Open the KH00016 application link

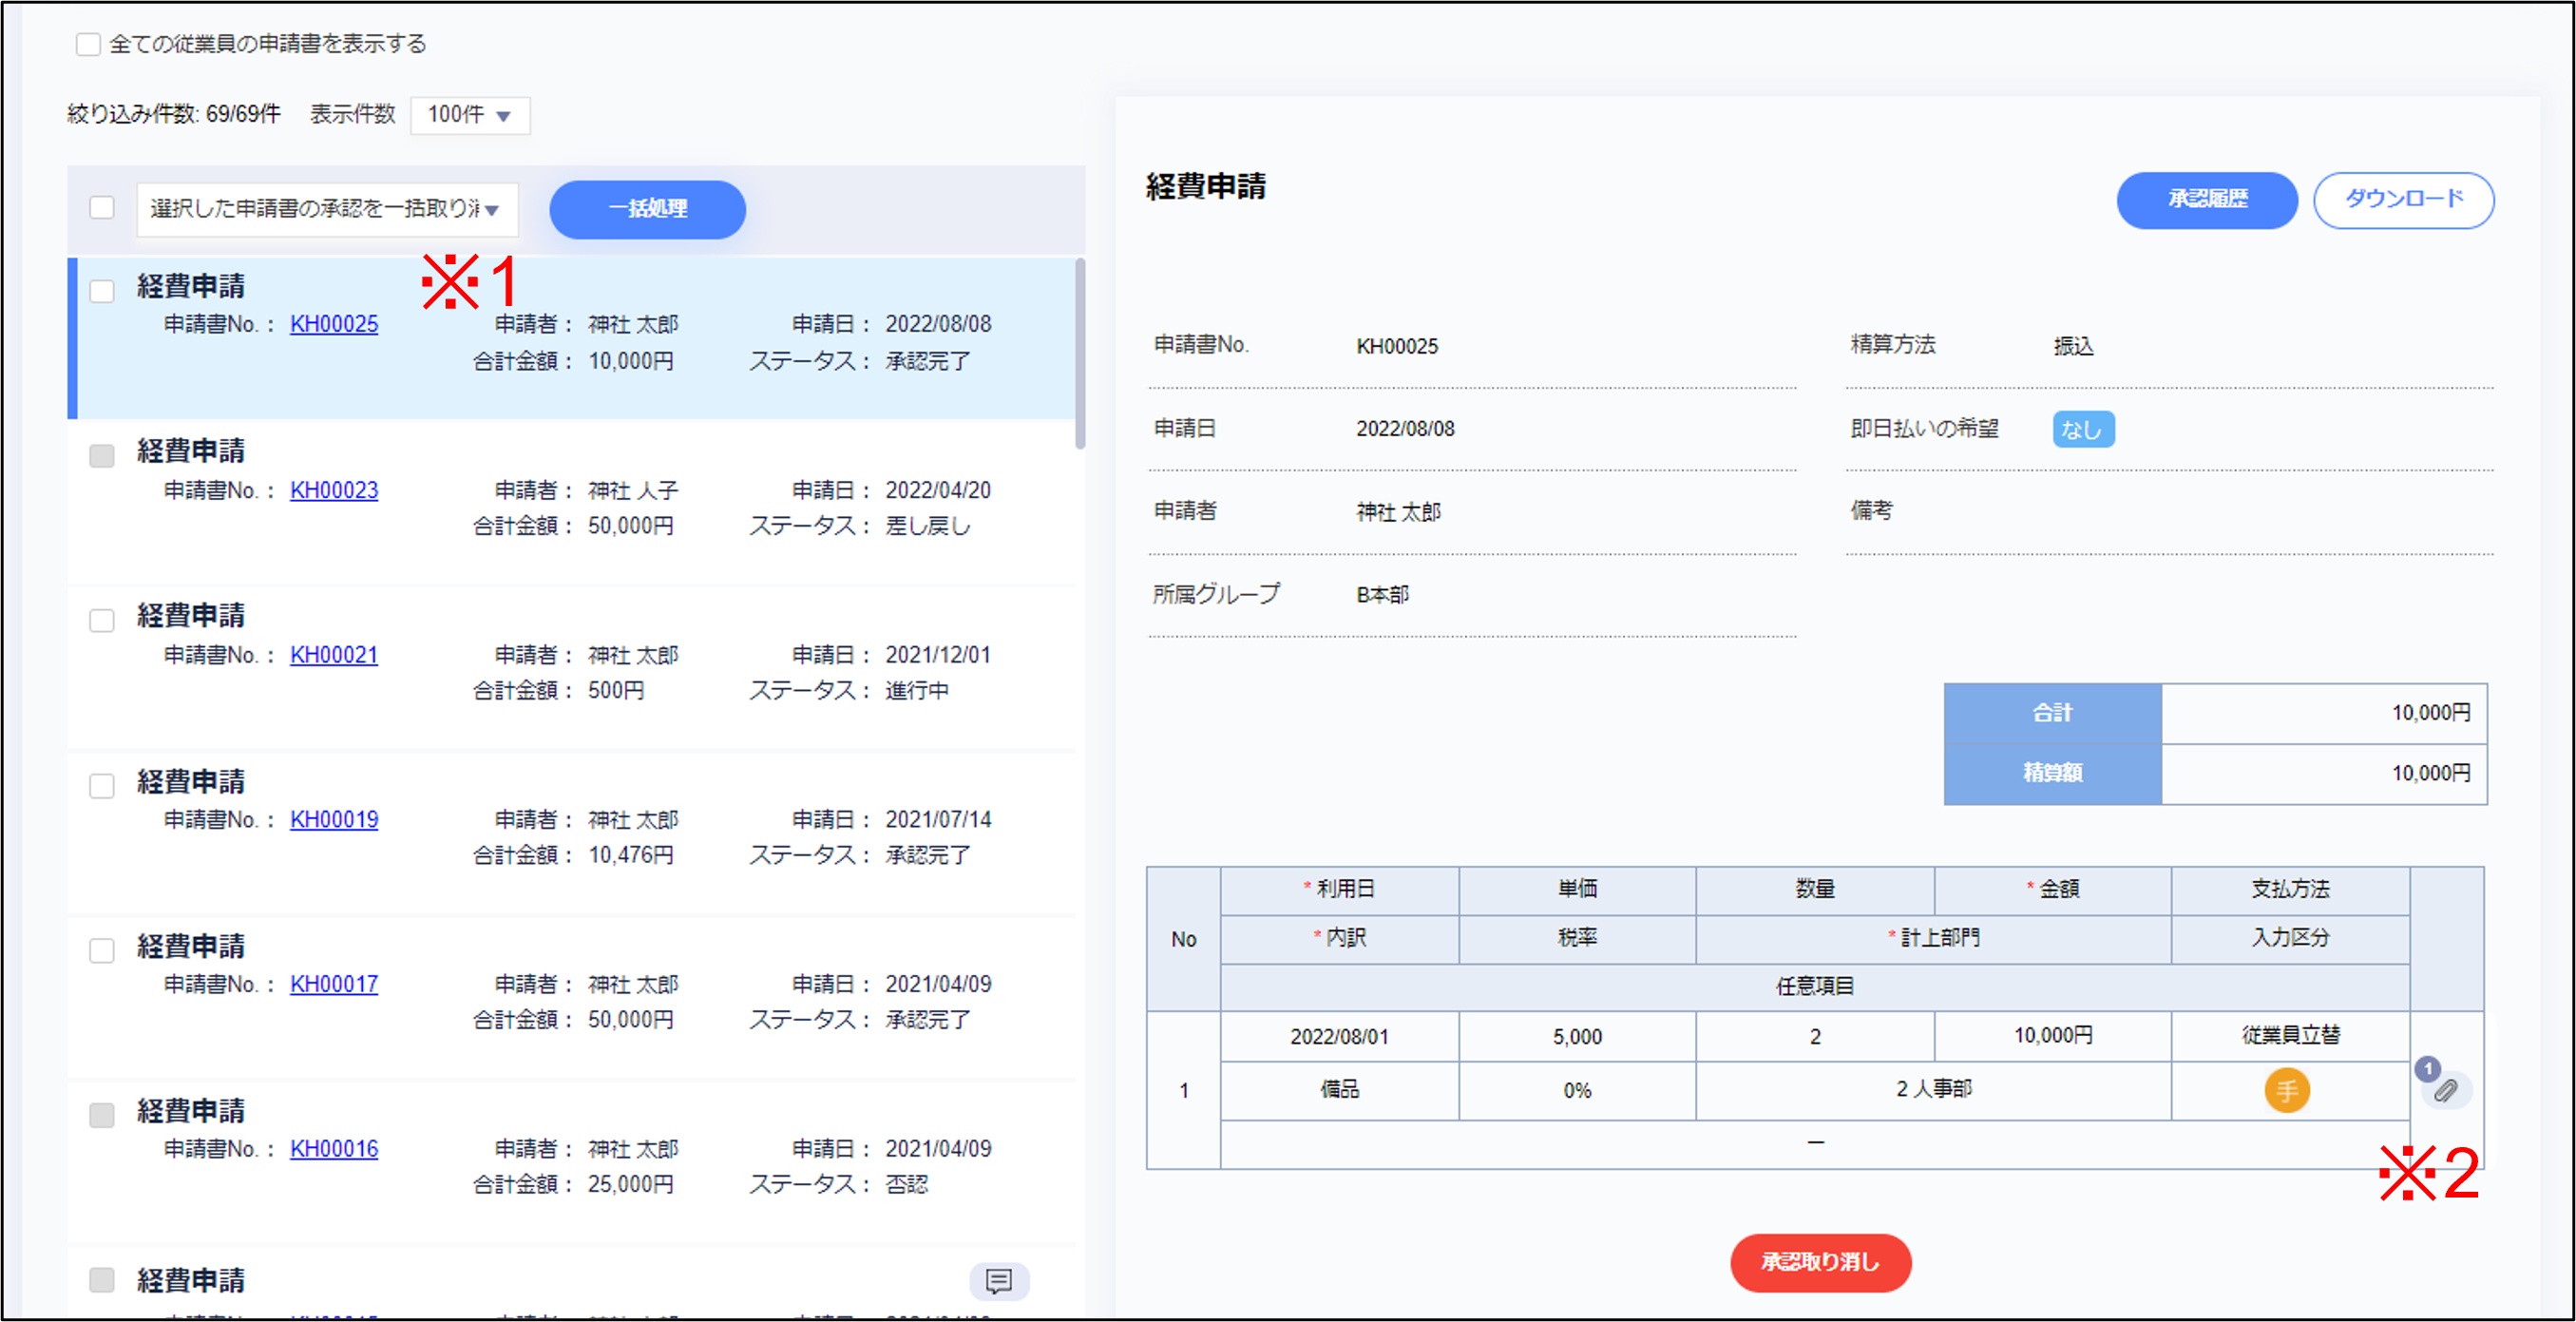coord(334,1149)
